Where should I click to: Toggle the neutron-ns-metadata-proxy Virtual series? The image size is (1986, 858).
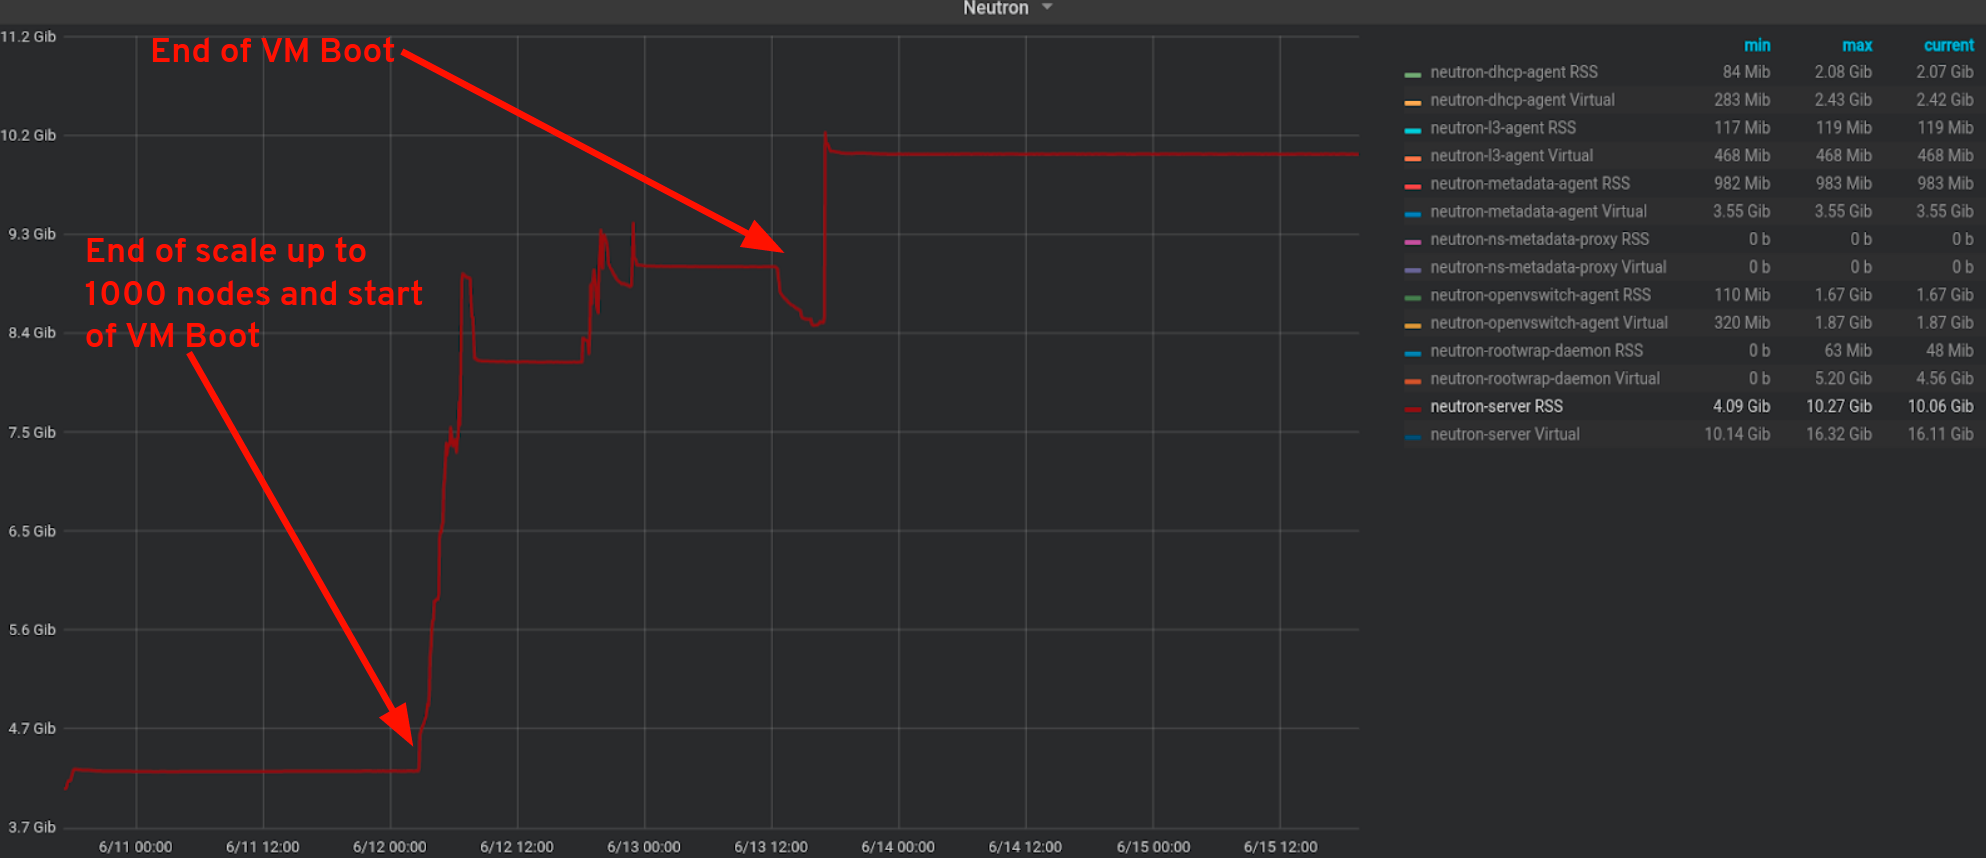(x=1548, y=268)
